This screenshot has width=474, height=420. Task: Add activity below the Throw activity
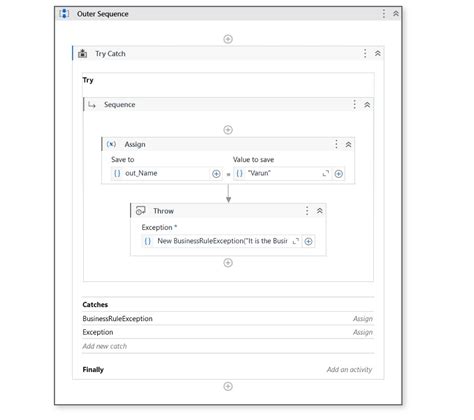228,263
